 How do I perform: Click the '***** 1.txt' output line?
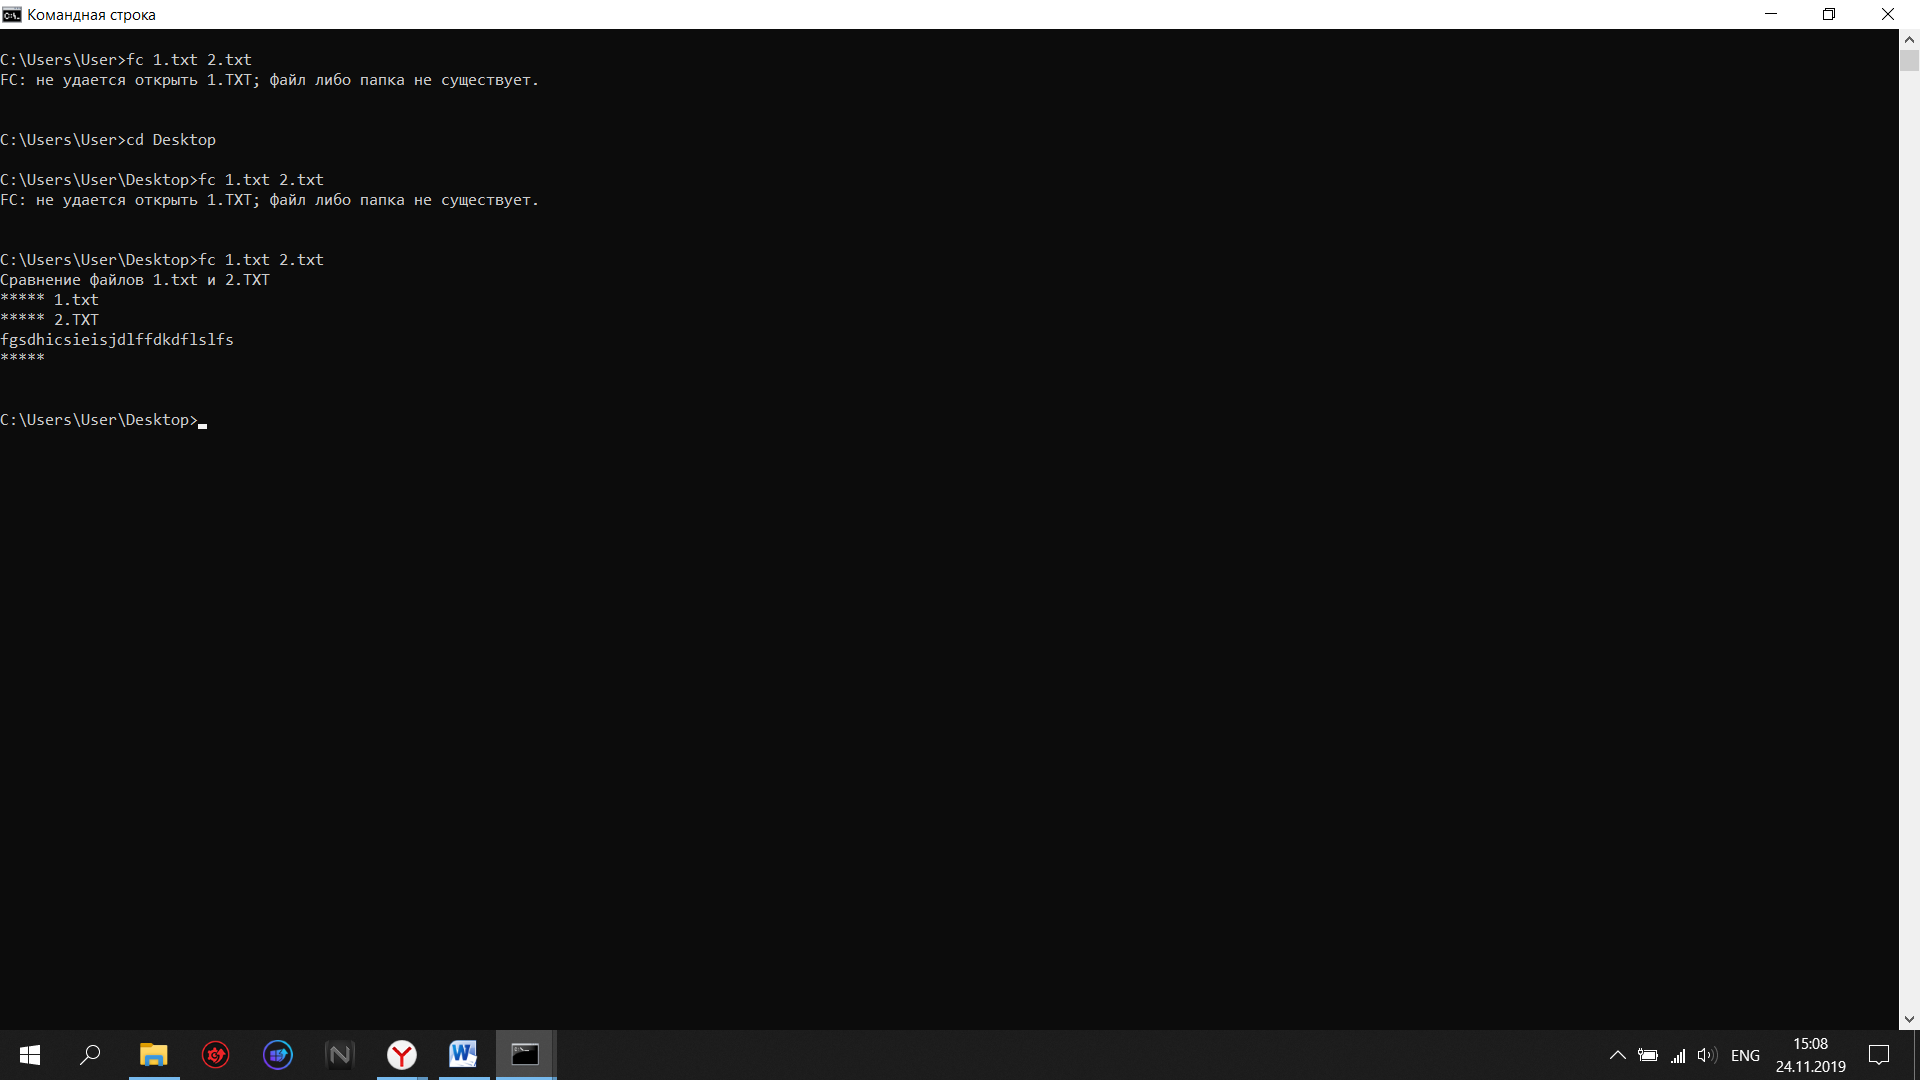tap(50, 300)
